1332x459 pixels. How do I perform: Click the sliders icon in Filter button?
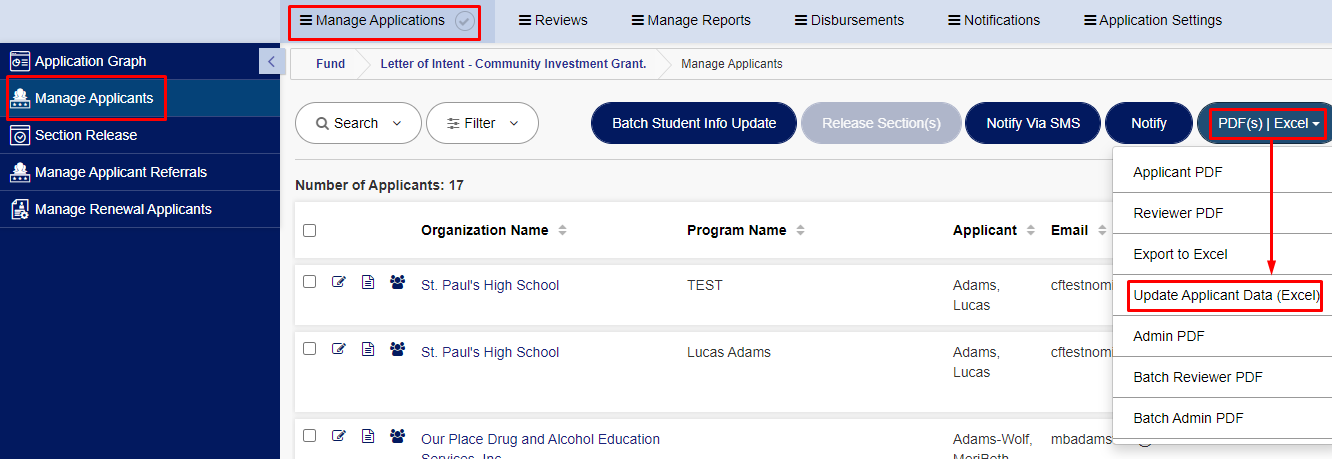click(x=453, y=123)
